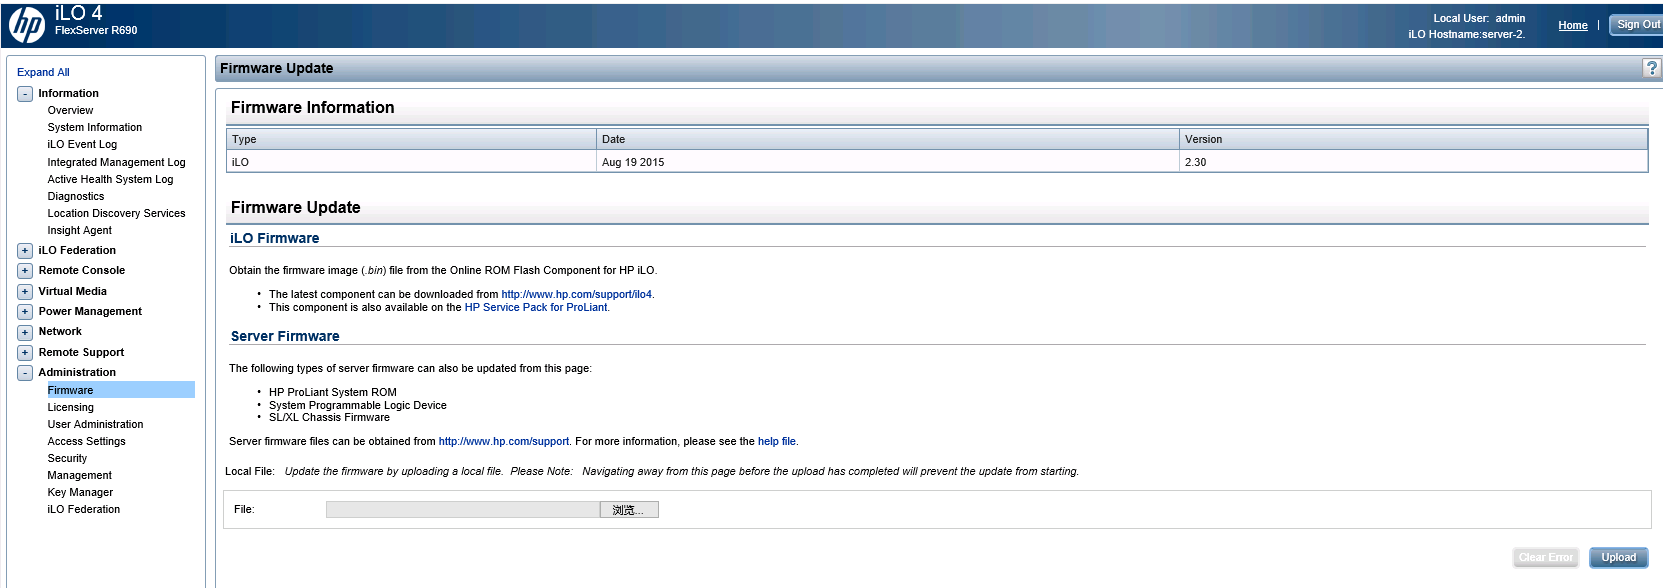Click the Administration section label
Viewport: 1663px width, 588px height.
click(x=77, y=372)
